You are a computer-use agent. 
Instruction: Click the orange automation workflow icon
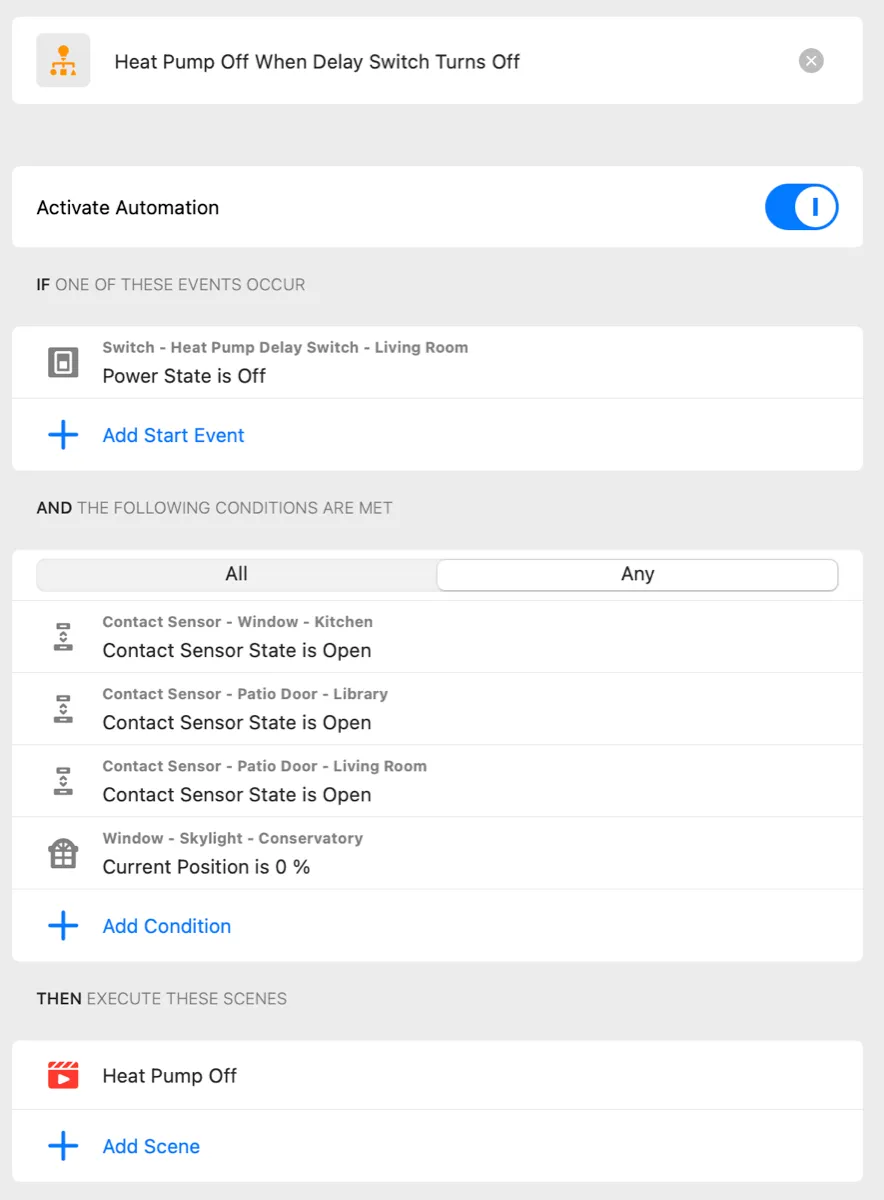pos(63,61)
